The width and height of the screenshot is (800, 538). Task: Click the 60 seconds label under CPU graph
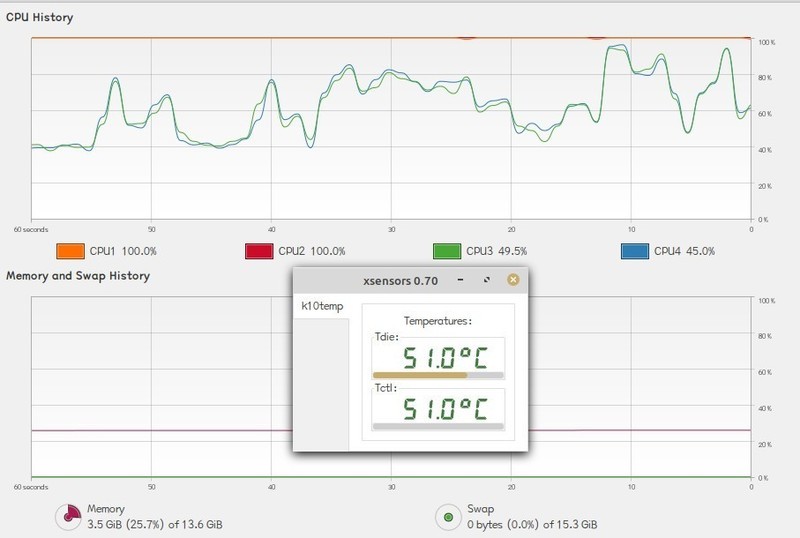click(x=31, y=230)
